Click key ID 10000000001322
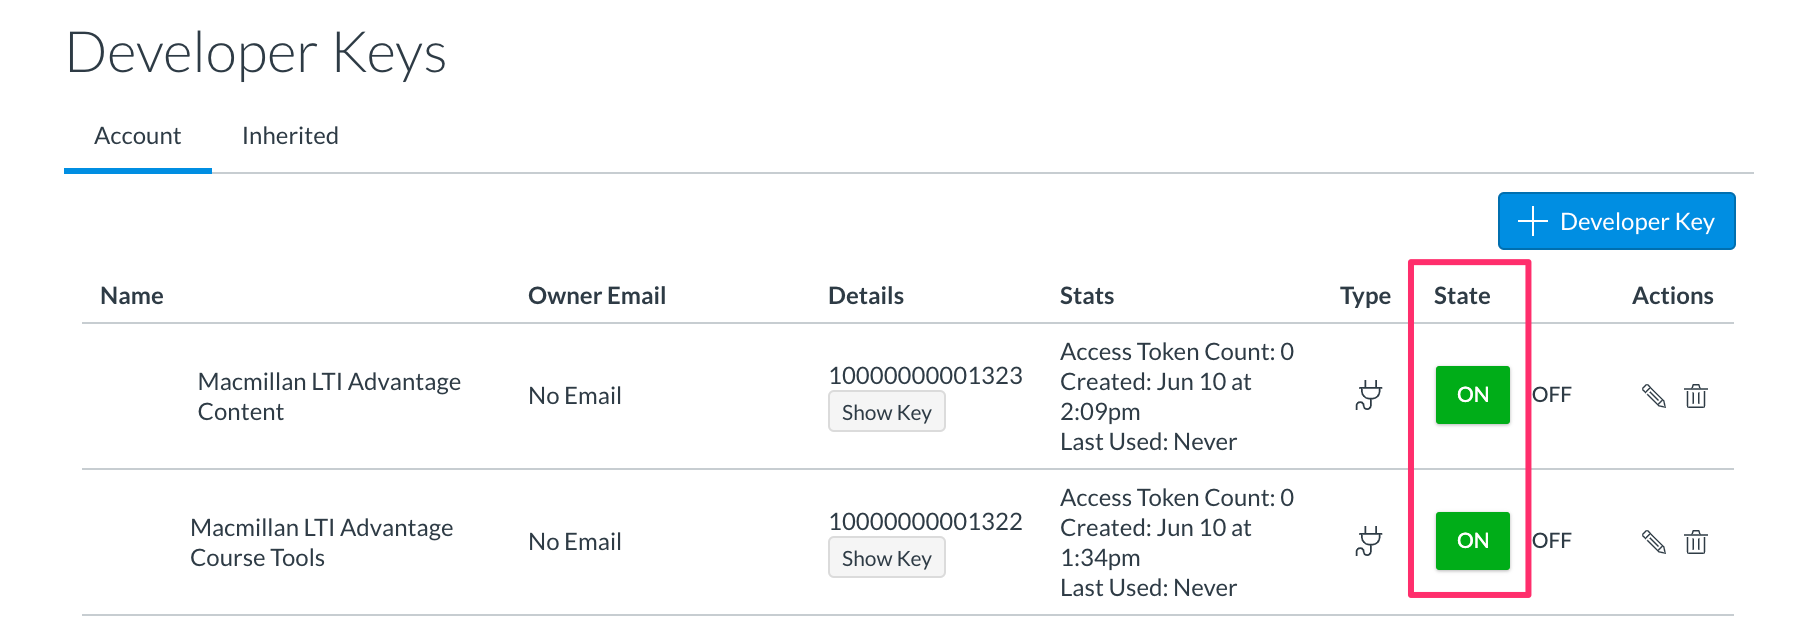1808x618 pixels. pos(926,521)
